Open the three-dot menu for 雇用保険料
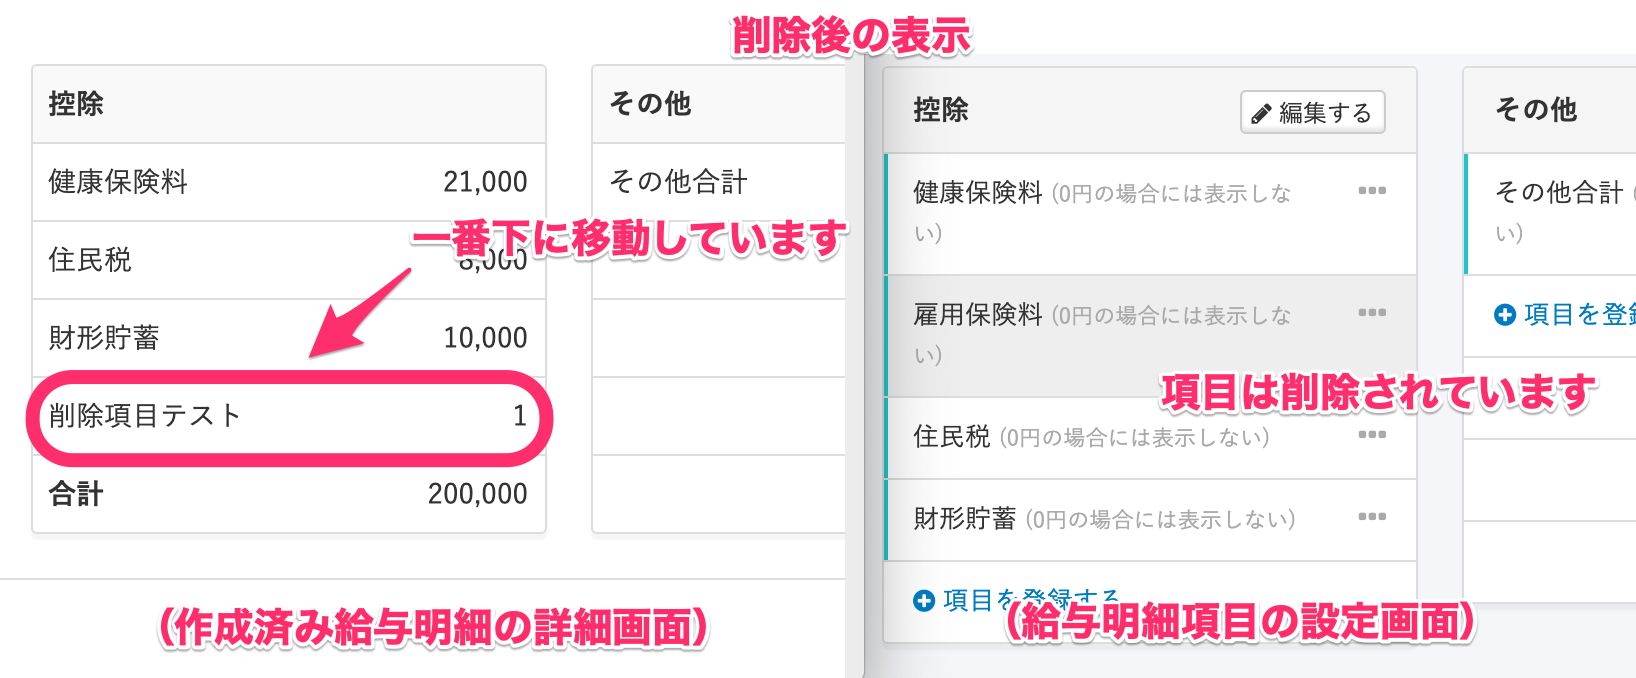This screenshot has width=1636, height=678. (1372, 313)
